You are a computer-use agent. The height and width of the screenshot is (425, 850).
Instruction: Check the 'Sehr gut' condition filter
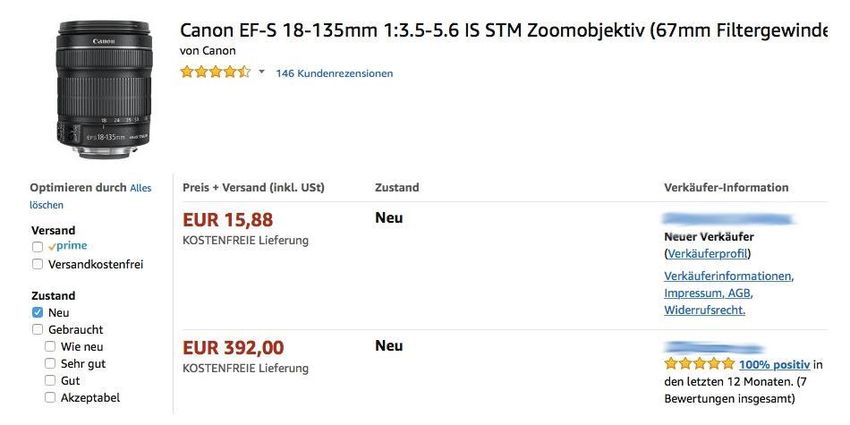click(50, 364)
